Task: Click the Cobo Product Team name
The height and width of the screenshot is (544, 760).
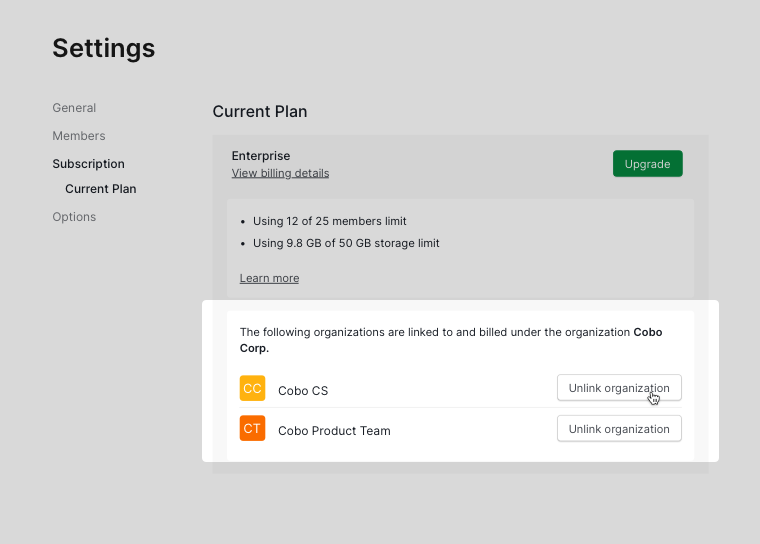Action: click(x=334, y=431)
